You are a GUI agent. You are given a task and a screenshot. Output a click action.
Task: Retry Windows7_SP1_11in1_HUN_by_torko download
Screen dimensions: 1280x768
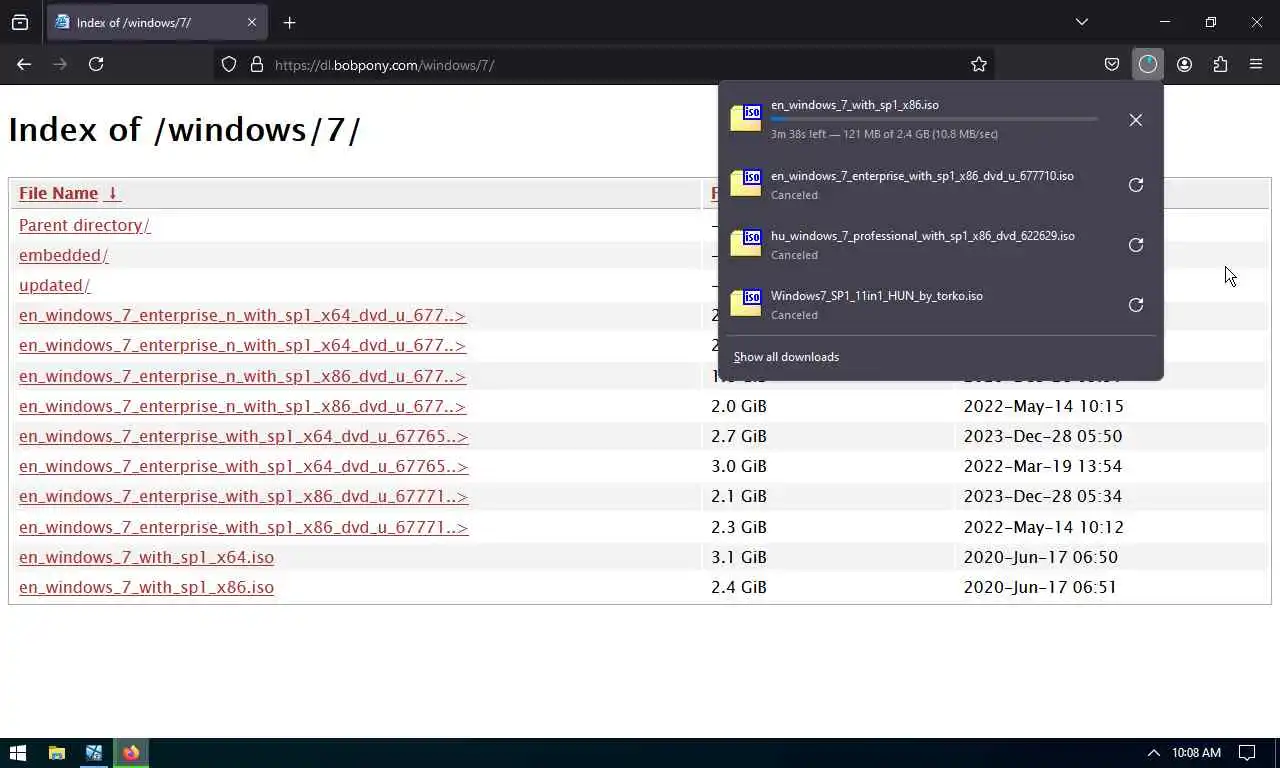[1136, 305]
